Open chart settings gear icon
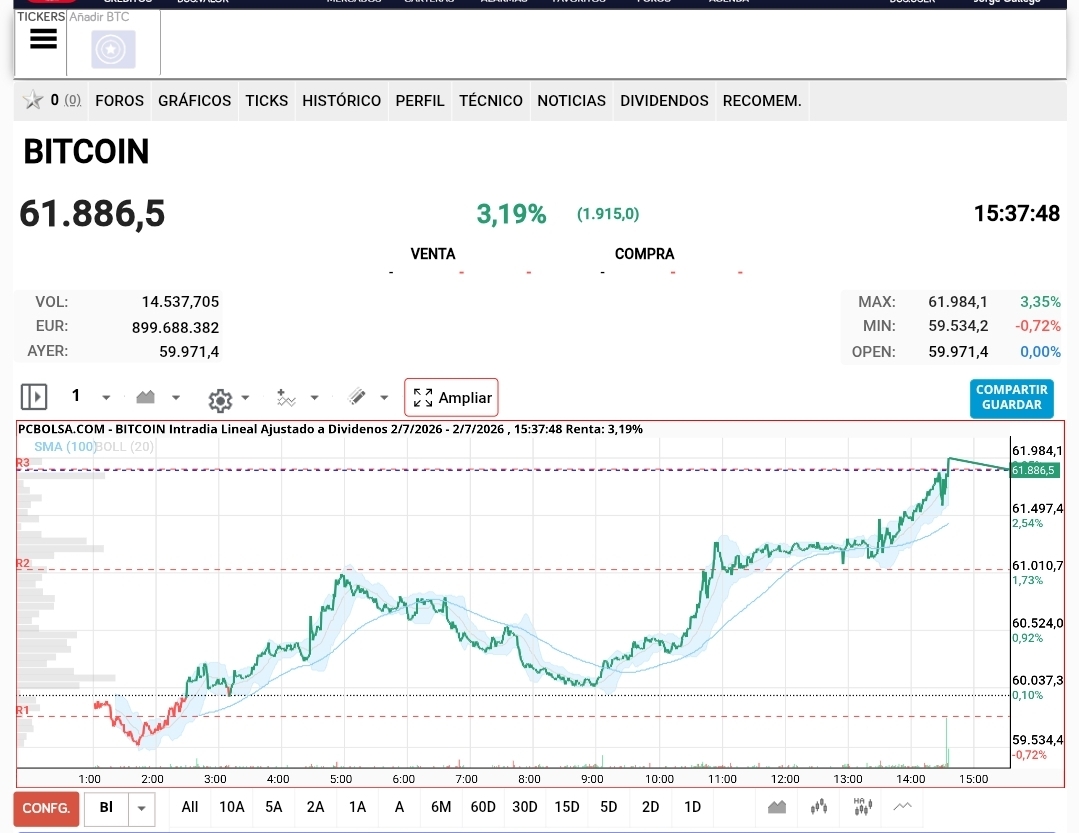 pyautogui.click(x=220, y=400)
